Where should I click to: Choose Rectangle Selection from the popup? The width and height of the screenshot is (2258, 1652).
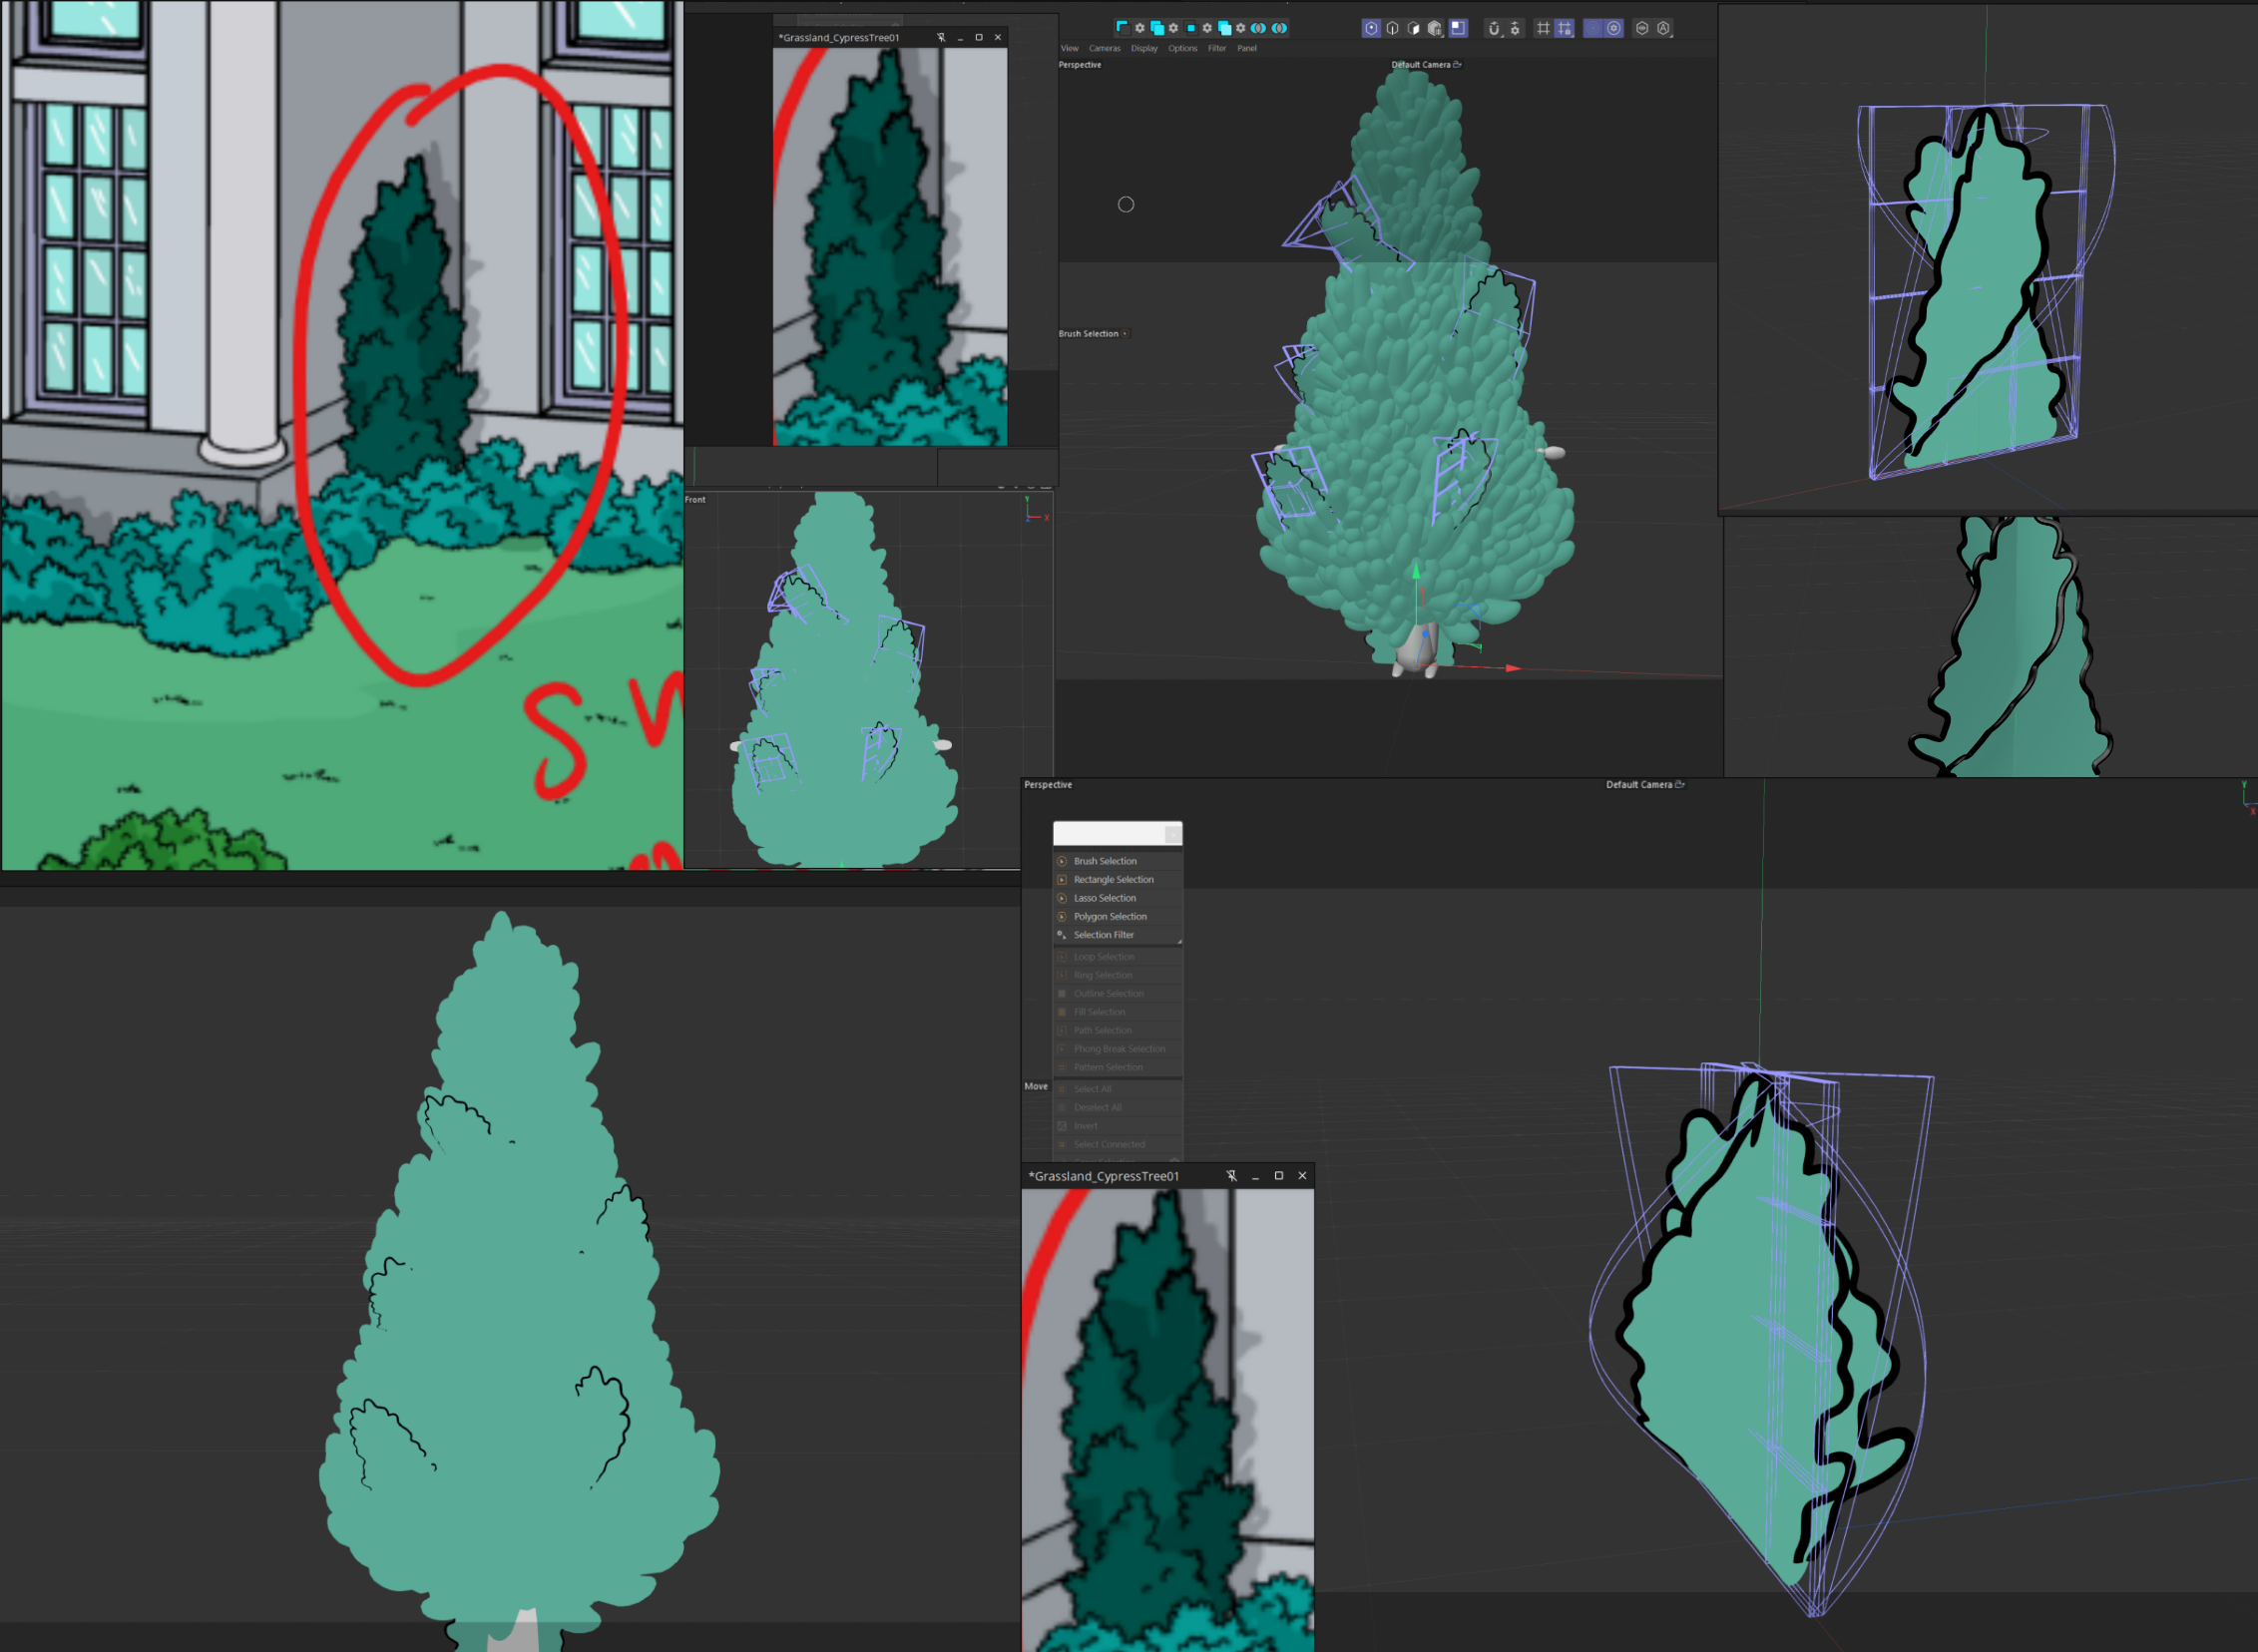[1113, 880]
